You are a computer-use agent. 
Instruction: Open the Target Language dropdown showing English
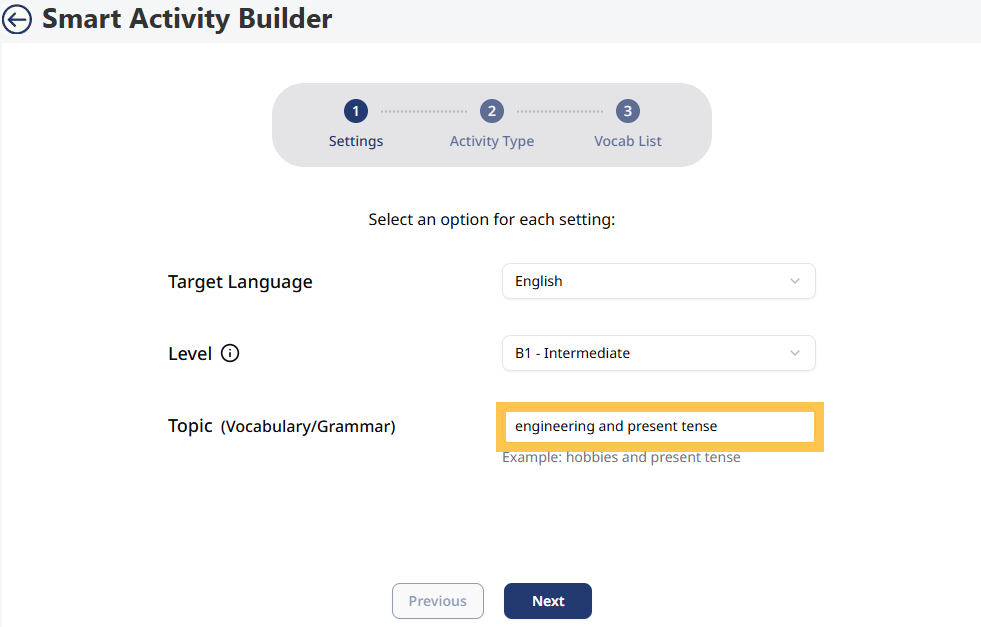(x=658, y=281)
